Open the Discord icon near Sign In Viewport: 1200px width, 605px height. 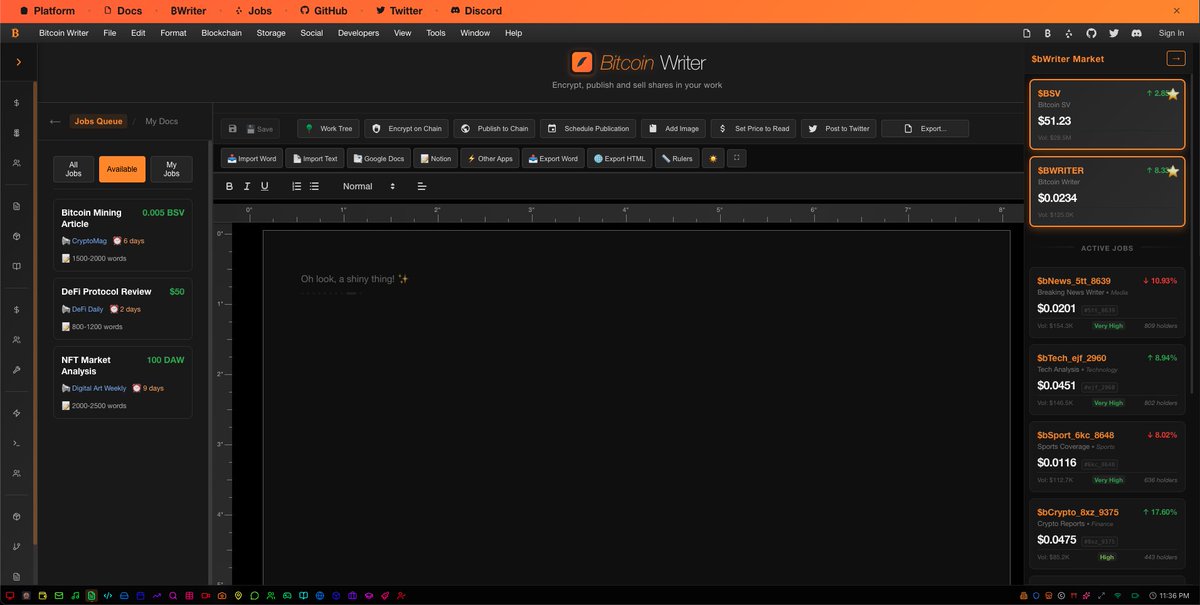coord(1136,33)
